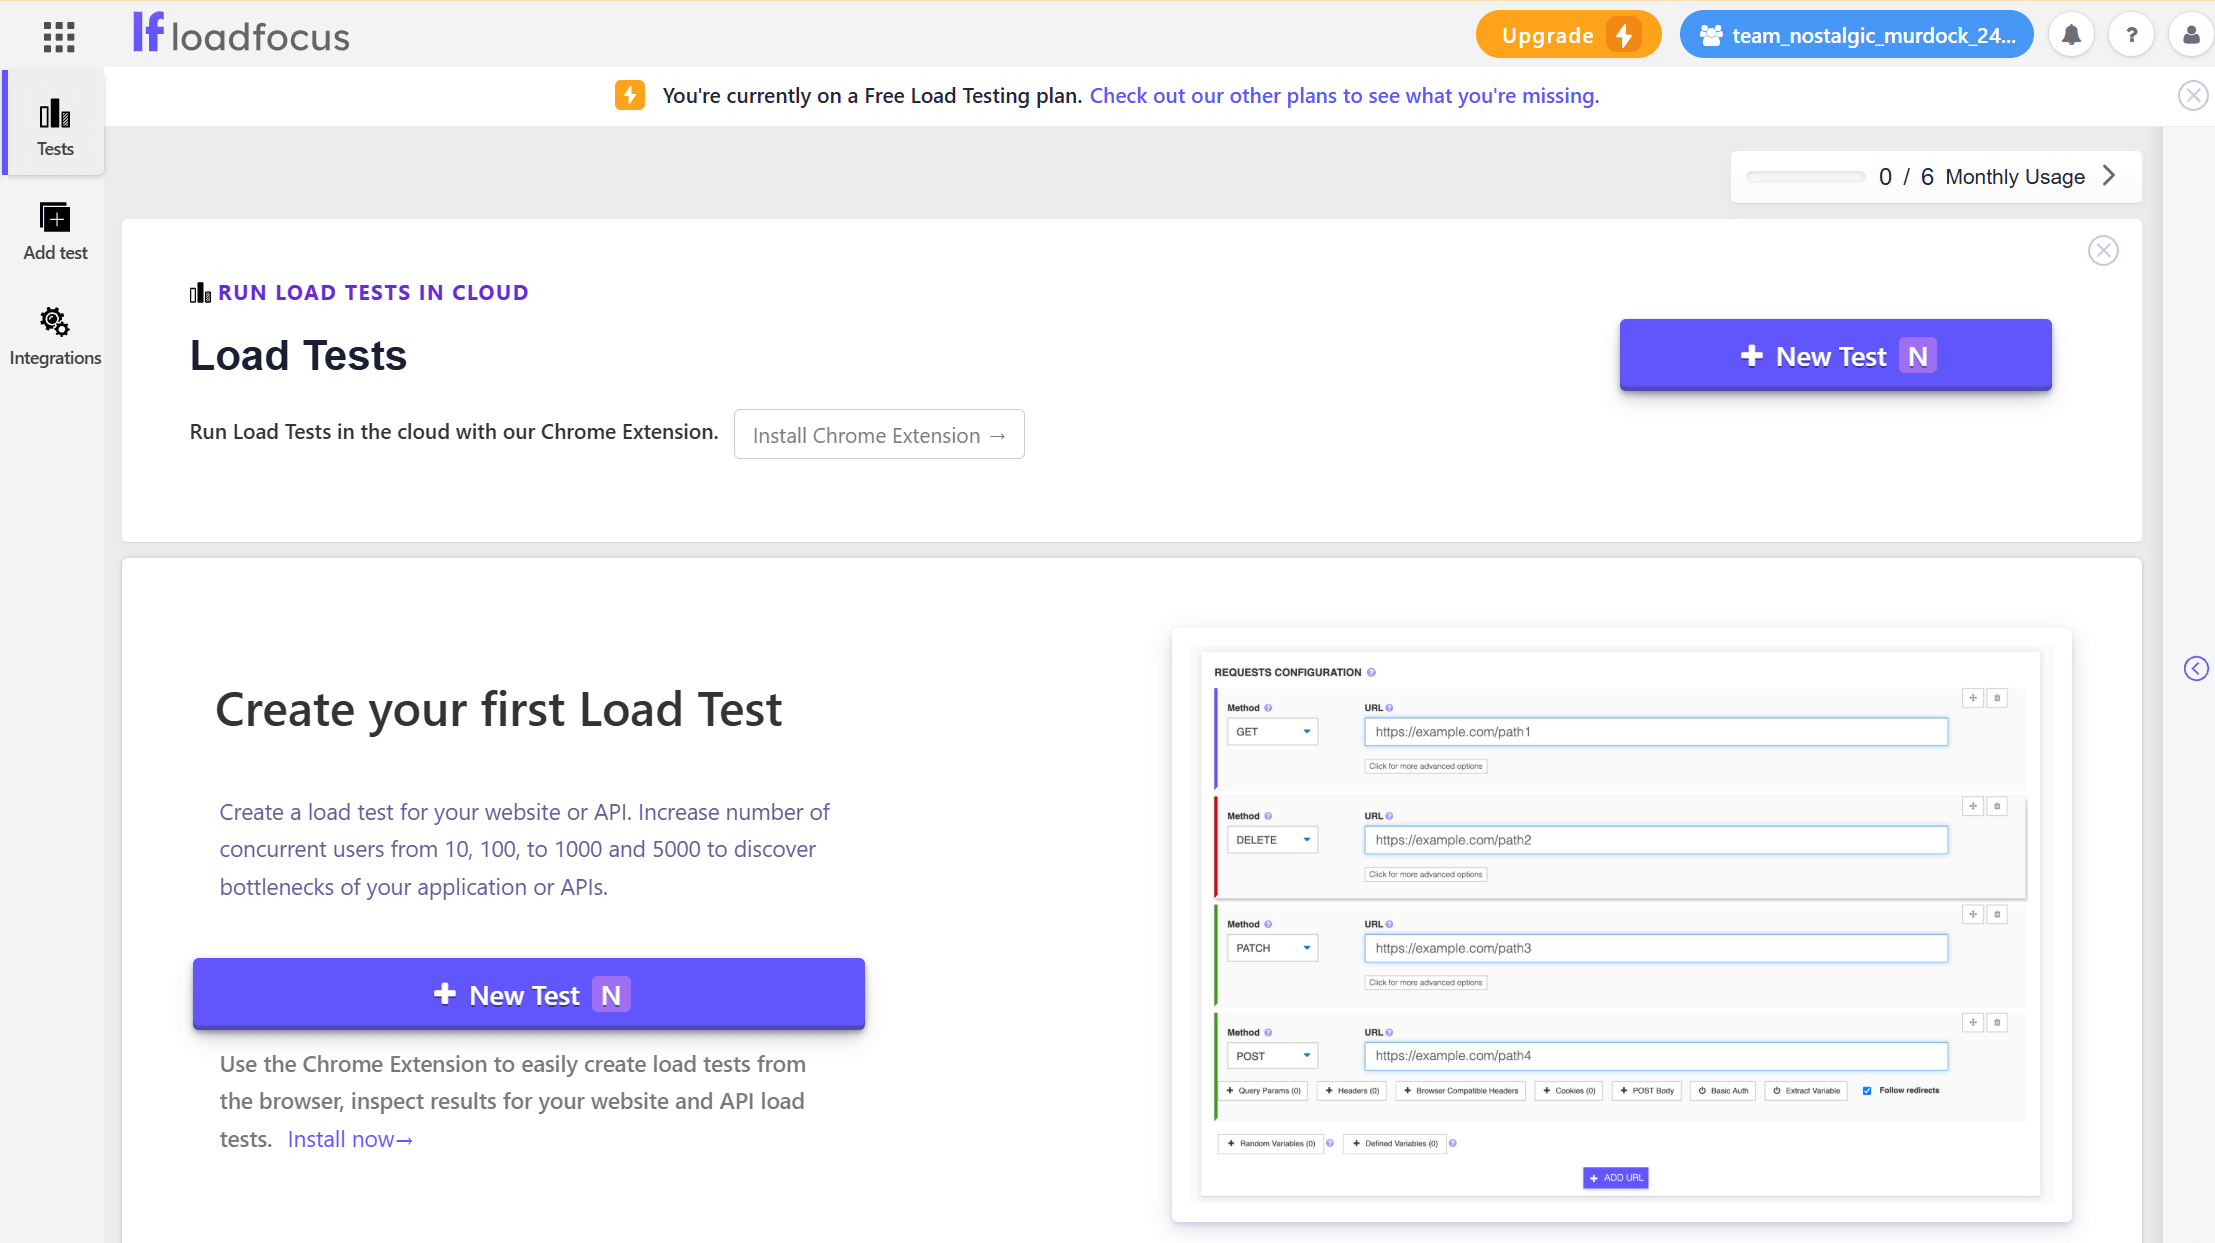Open Integrations in the sidebar
The height and width of the screenshot is (1243, 2215).
tap(55, 337)
